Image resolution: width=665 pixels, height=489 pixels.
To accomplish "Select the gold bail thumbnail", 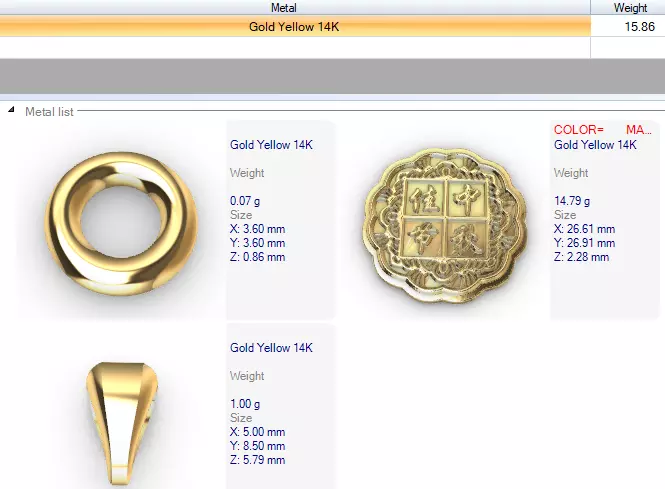I will (122, 423).
